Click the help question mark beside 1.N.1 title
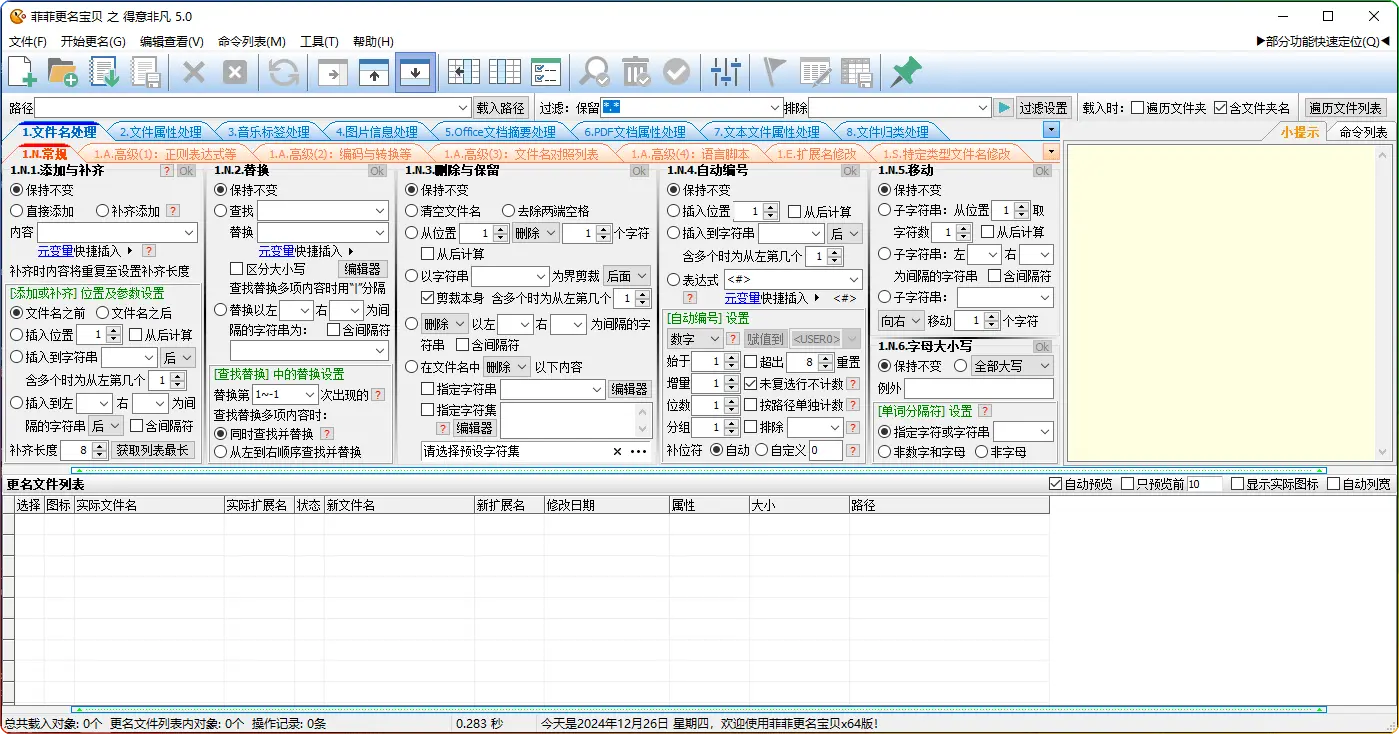The height and width of the screenshot is (734, 1399). pyautogui.click(x=167, y=171)
